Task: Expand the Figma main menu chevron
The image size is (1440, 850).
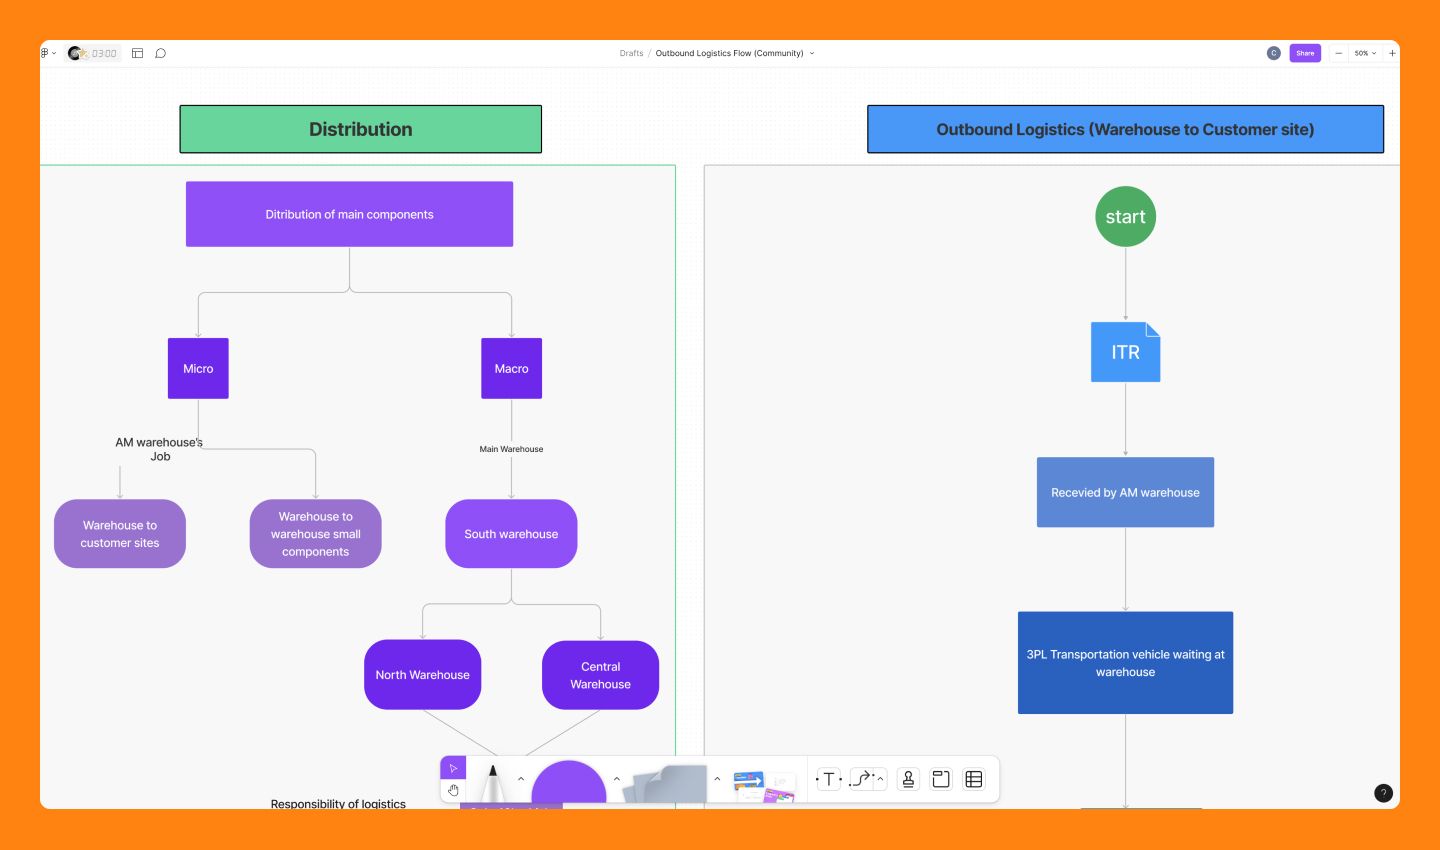Action: (55, 53)
